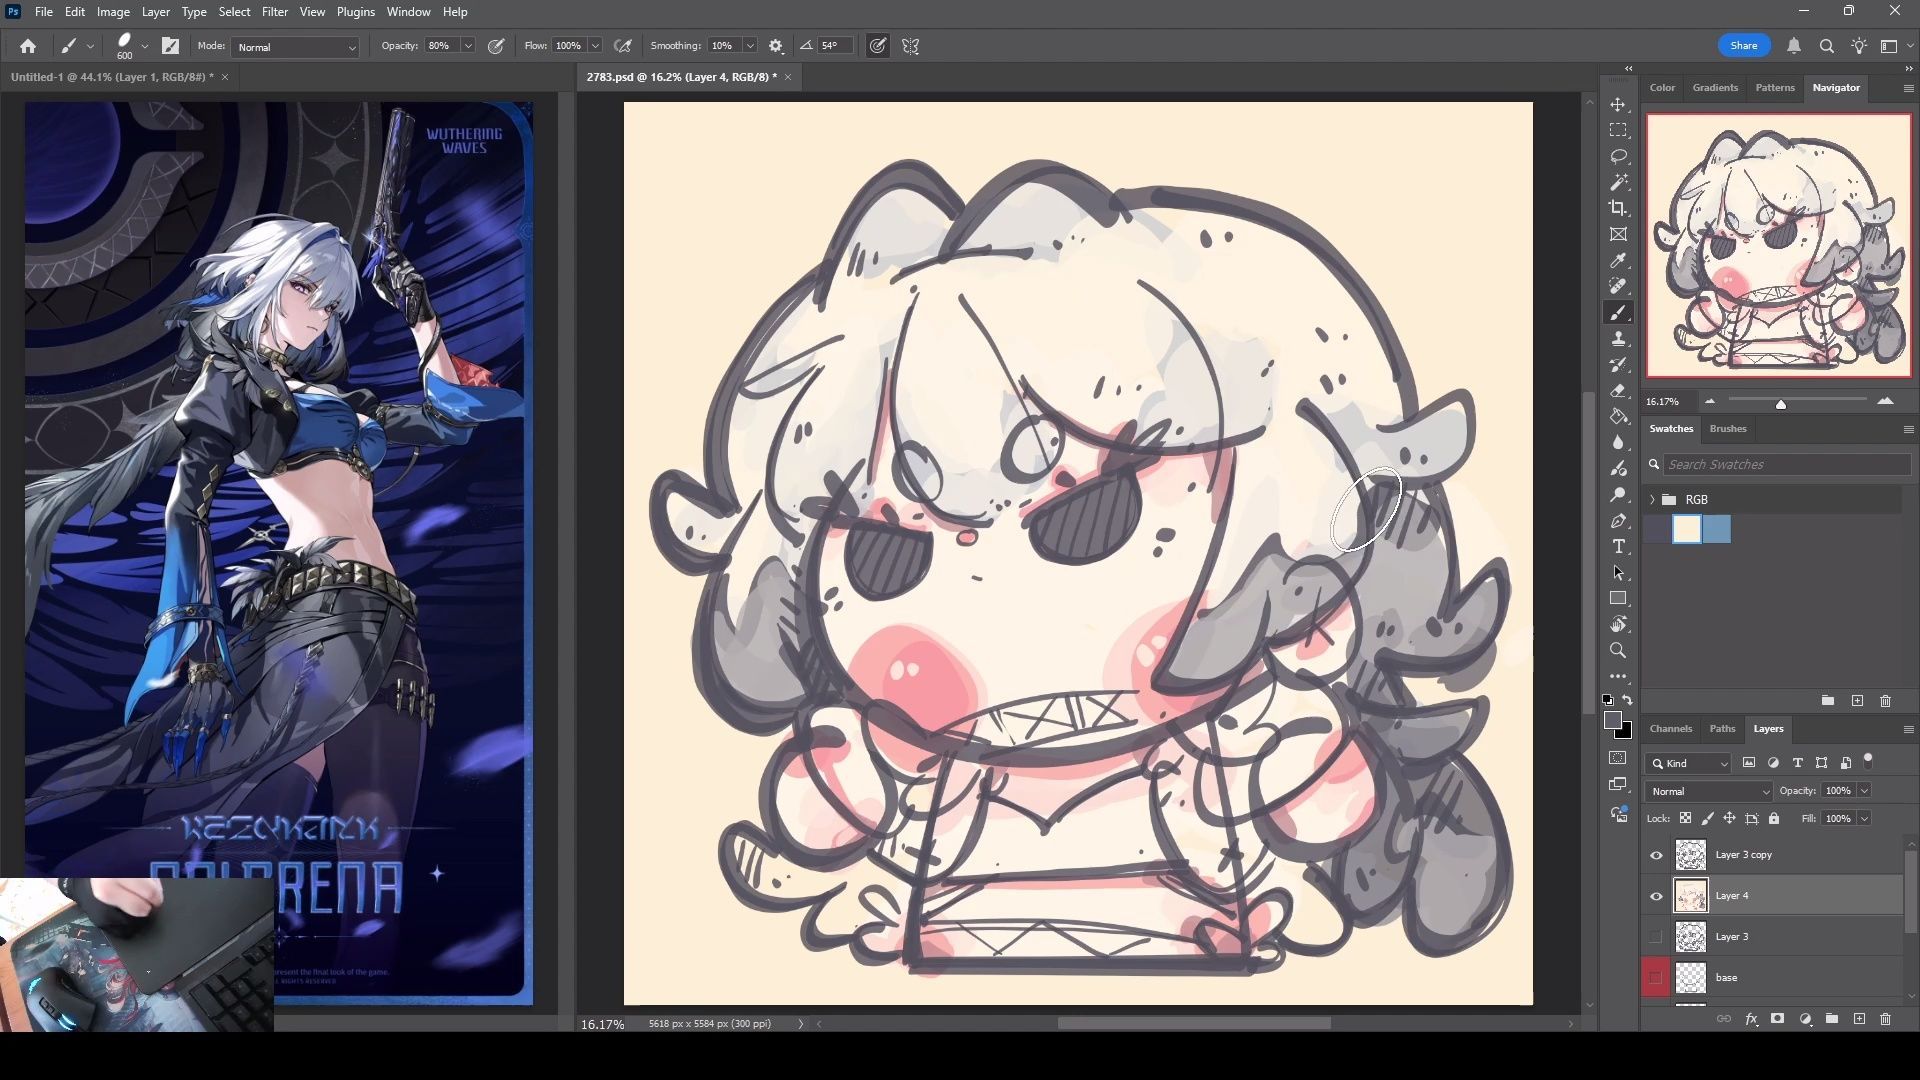Select the Frame tool
The image size is (1920, 1080).
coord(1618,234)
